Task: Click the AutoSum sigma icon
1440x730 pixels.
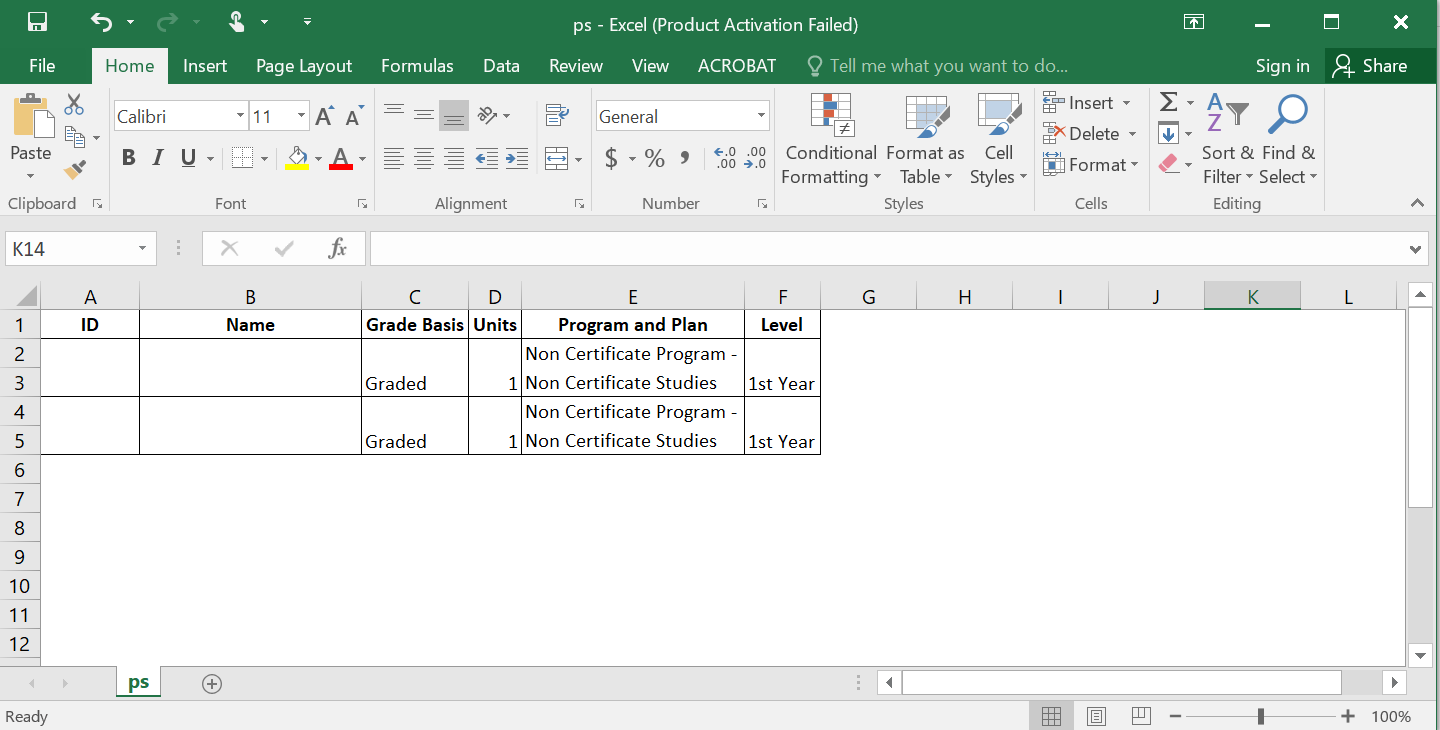Action: [1168, 103]
